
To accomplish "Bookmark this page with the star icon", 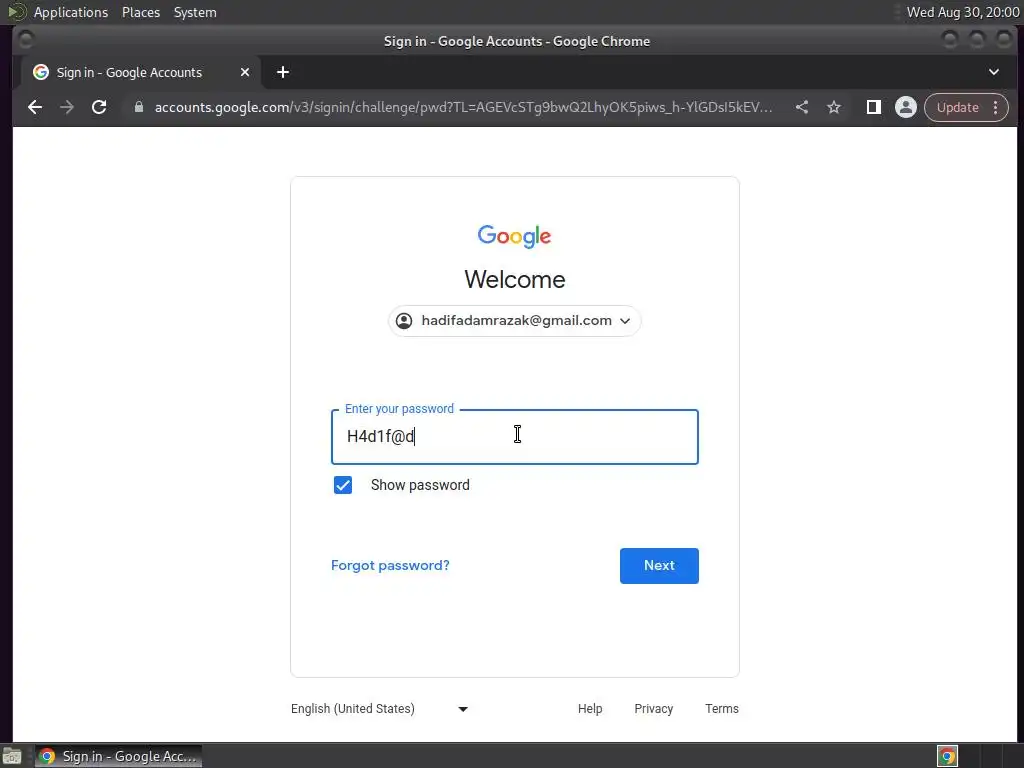I will click(x=834, y=107).
